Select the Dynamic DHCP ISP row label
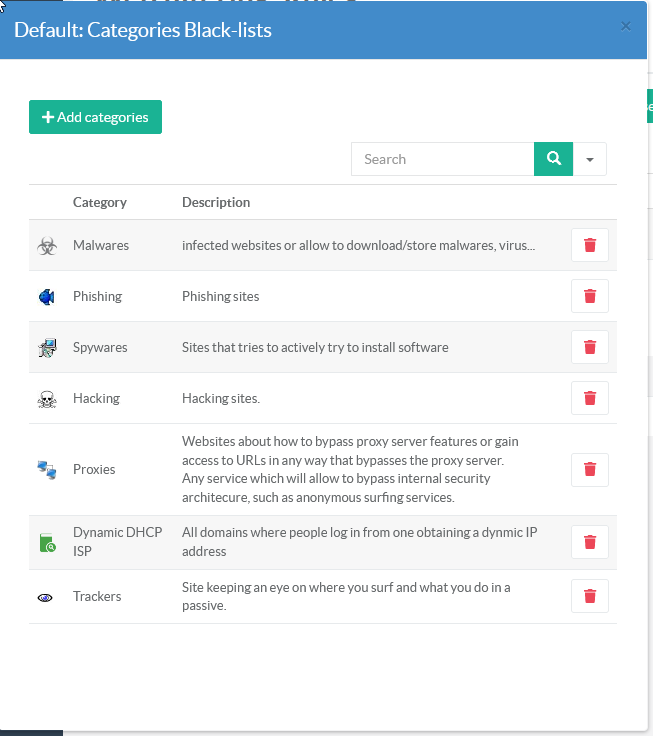 [x=117, y=542]
